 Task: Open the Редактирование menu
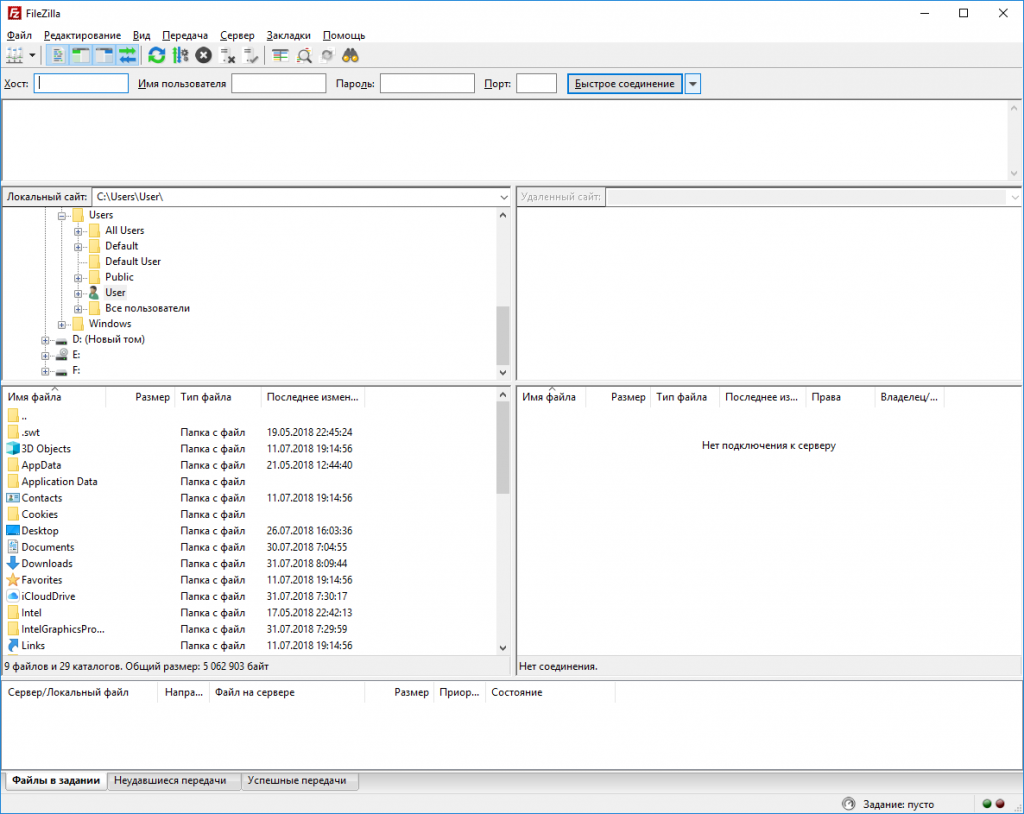82,35
